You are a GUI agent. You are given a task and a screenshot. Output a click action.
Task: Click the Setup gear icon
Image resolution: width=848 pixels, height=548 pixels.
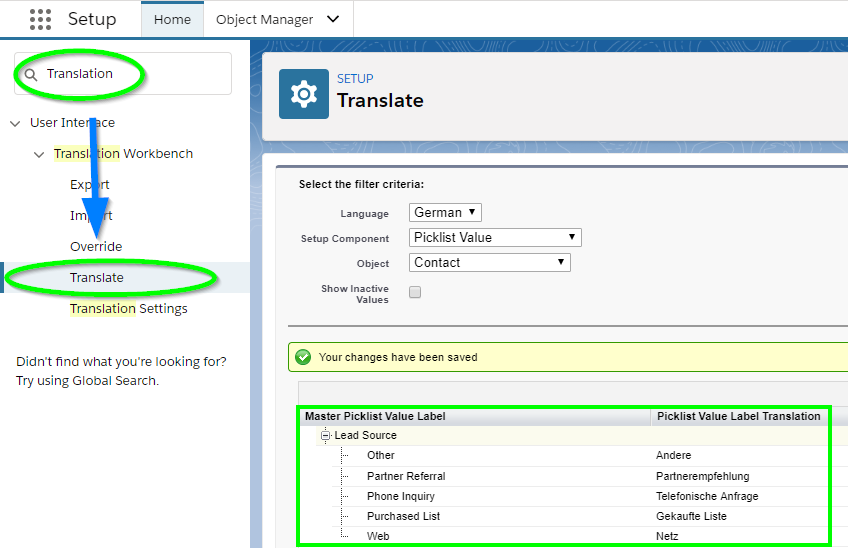coord(304,94)
